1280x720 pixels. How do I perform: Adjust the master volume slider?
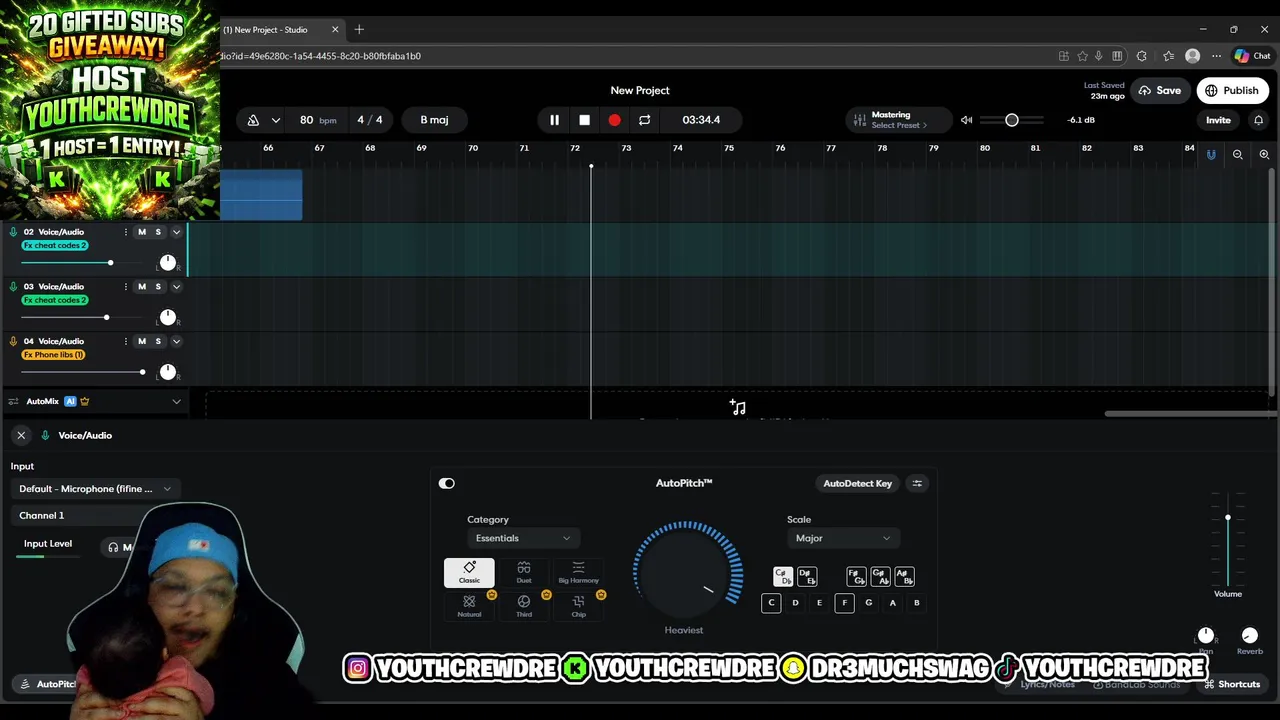click(1012, 120)
